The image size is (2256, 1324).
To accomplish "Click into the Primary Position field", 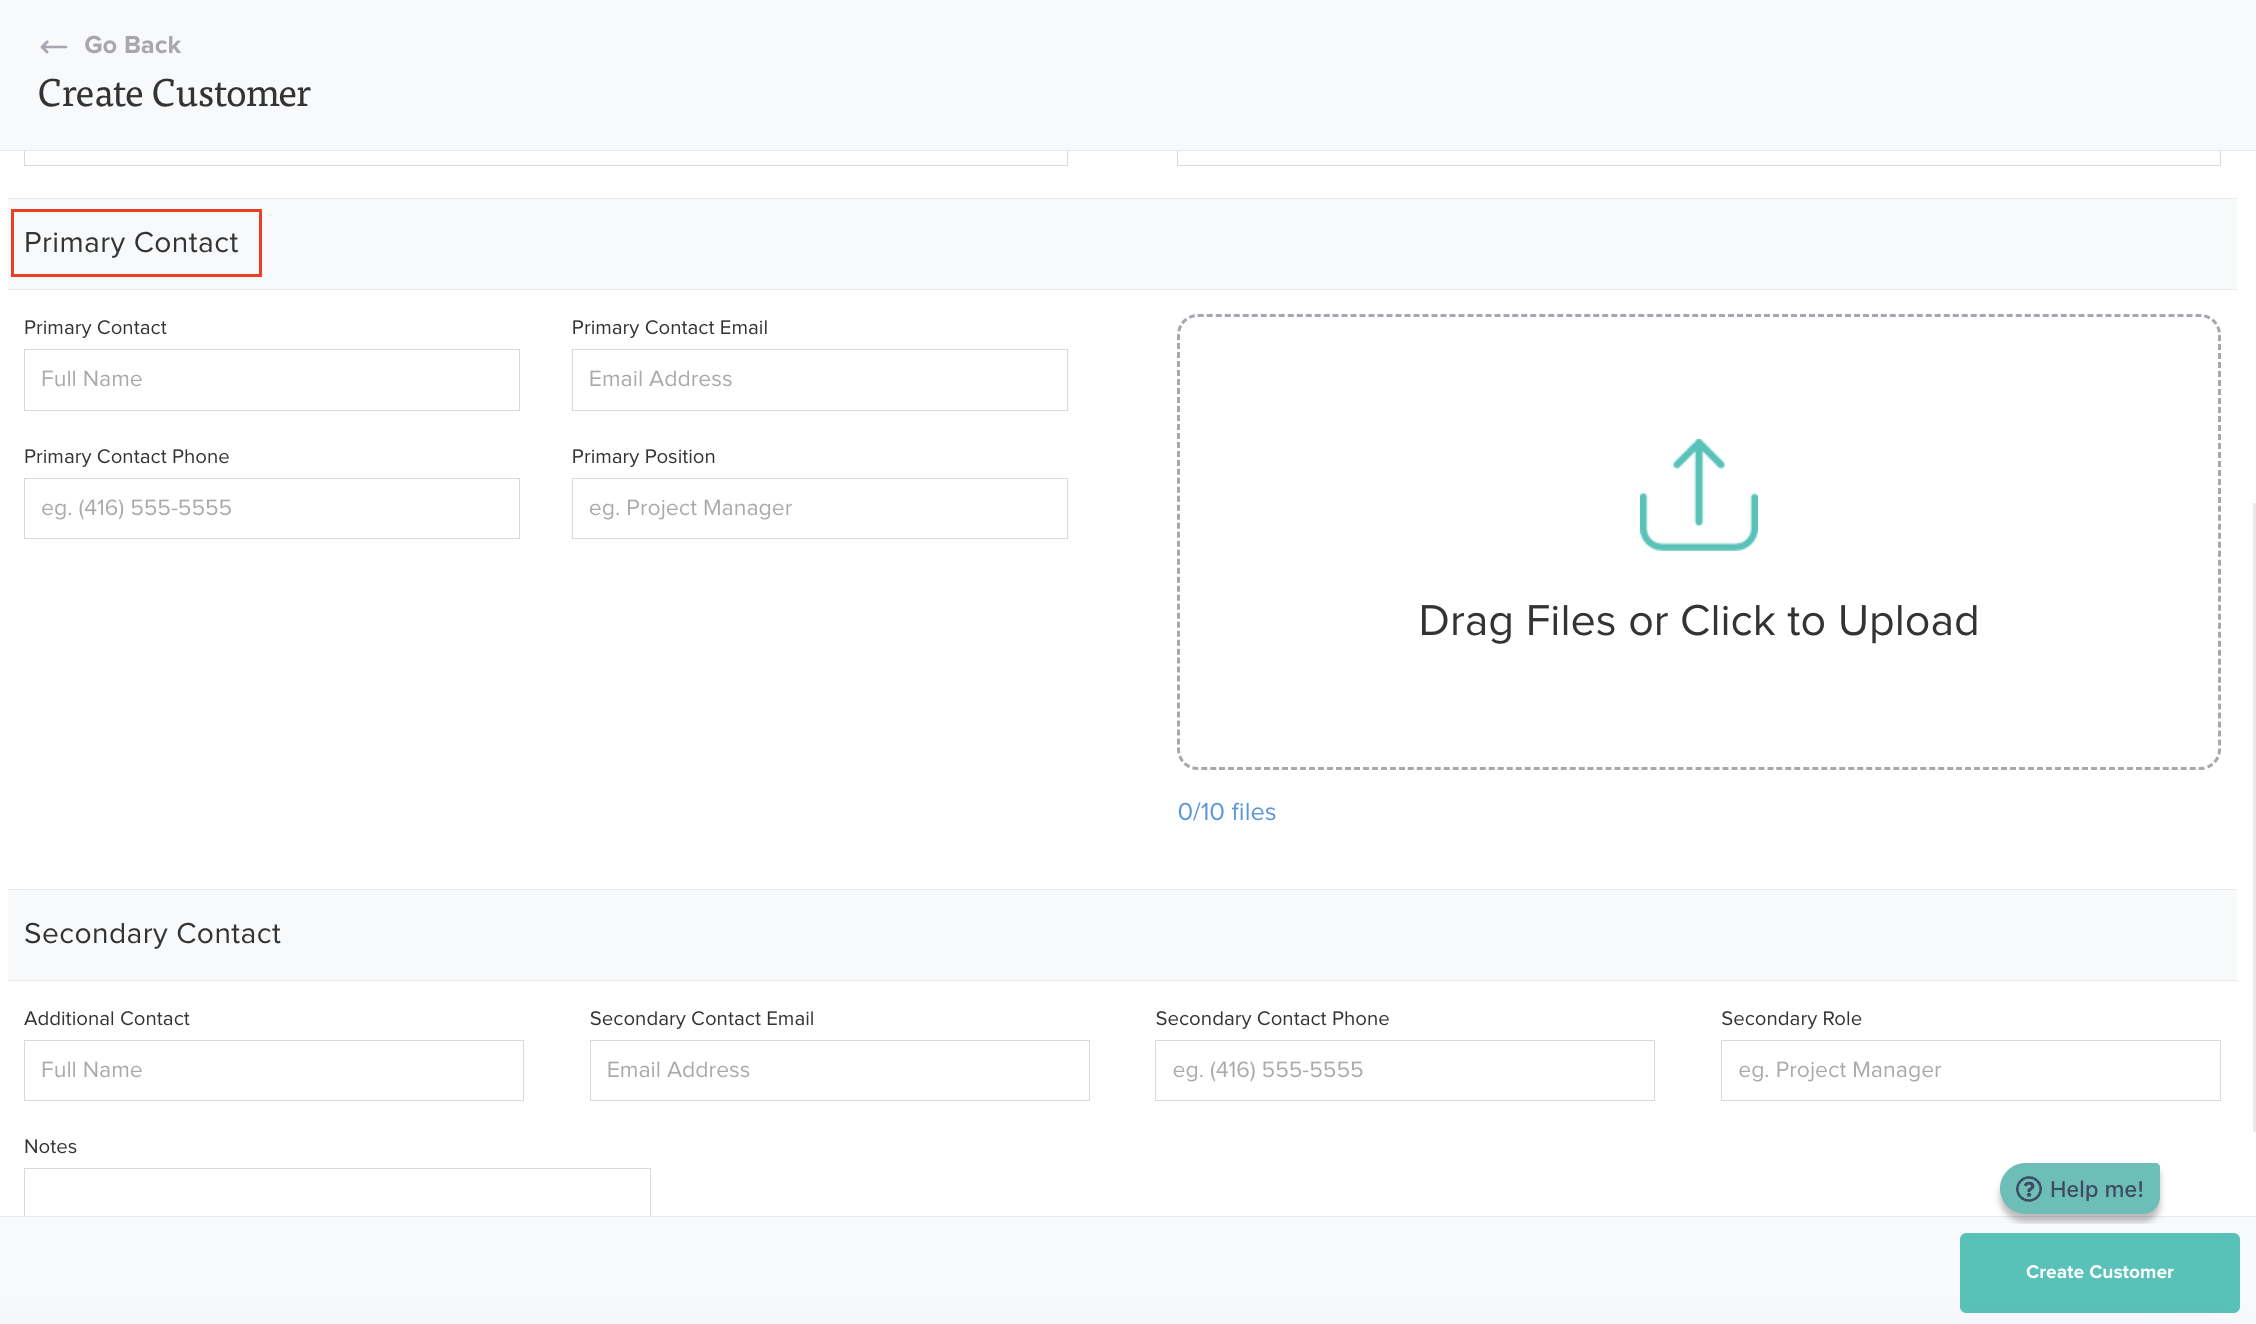I will click(819, 509).
